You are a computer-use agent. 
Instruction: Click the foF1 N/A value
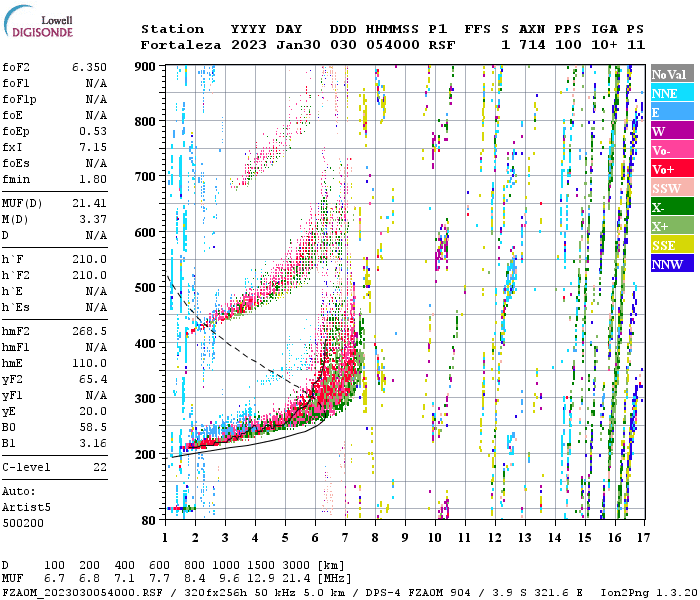[x=96, y=83]
